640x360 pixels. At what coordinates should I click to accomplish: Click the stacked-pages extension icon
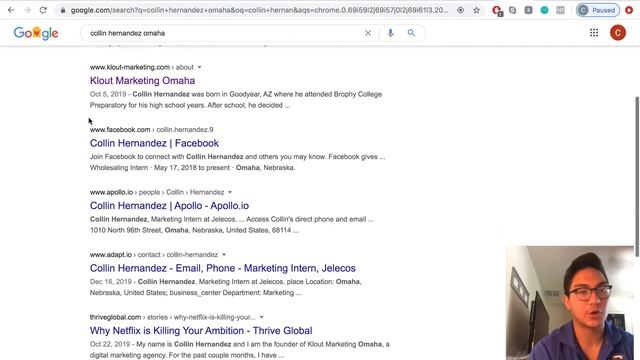pos(513,10)
